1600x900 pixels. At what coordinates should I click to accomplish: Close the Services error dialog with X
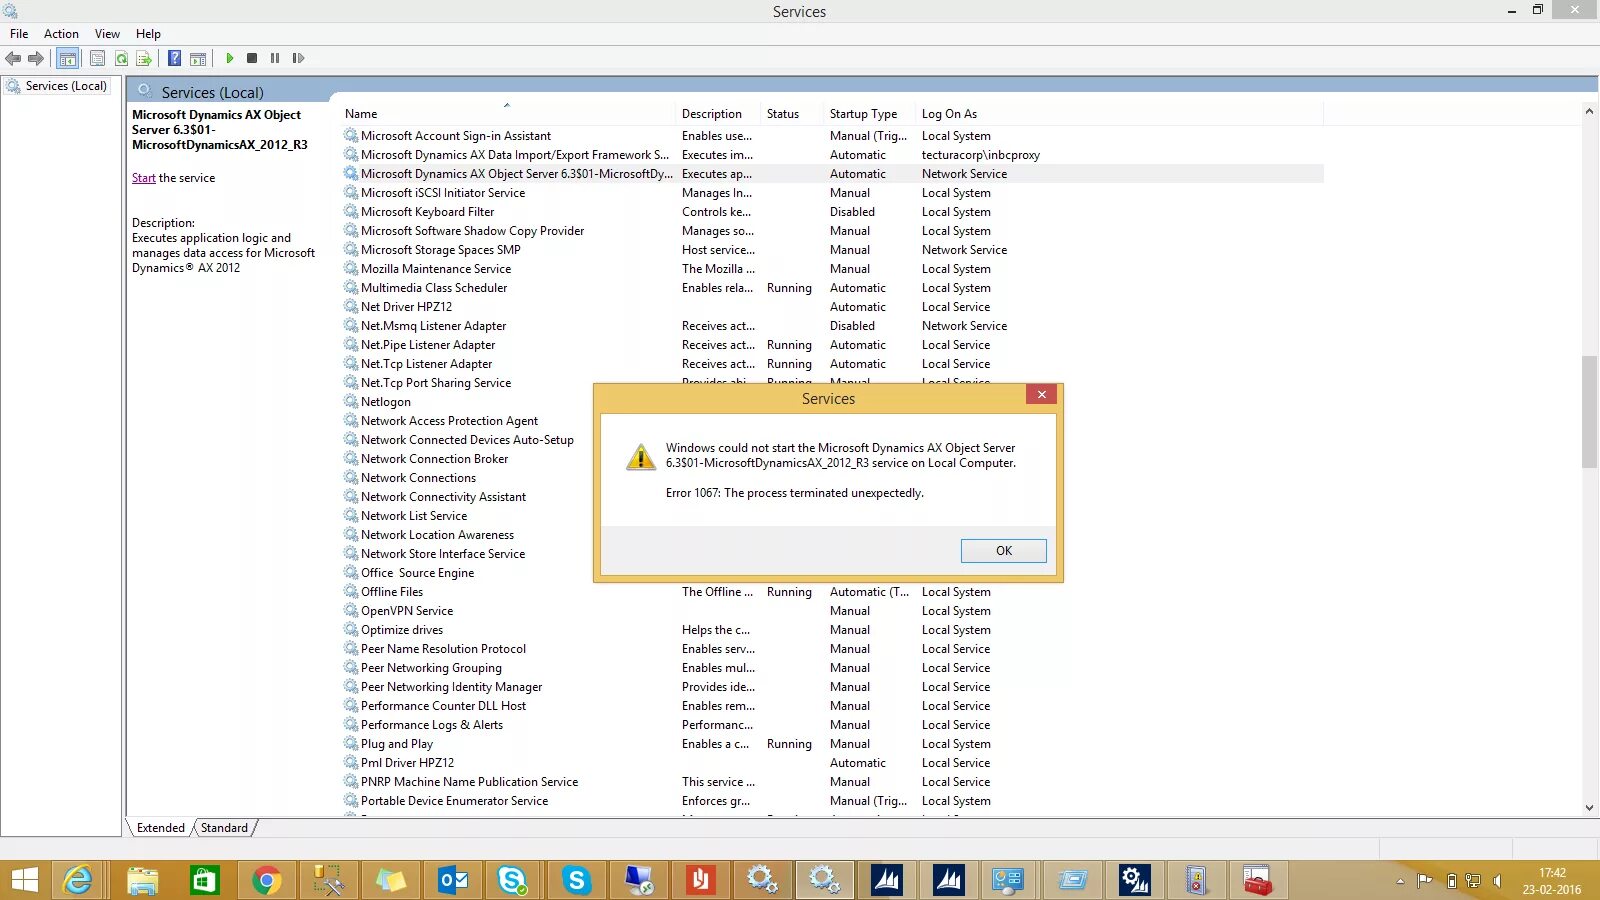tap(1042, 394)
